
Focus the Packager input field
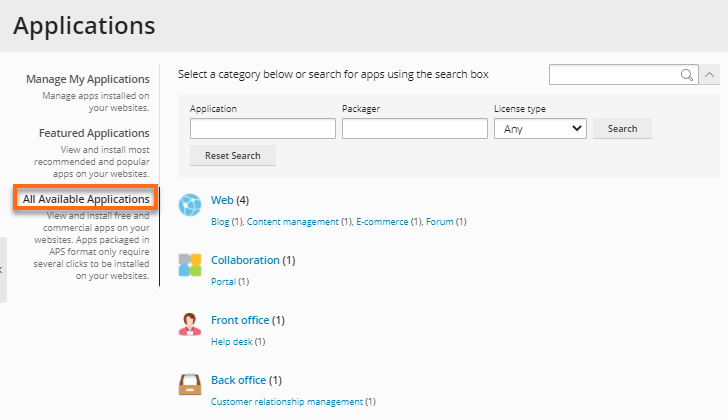click(x=414, y=129)
